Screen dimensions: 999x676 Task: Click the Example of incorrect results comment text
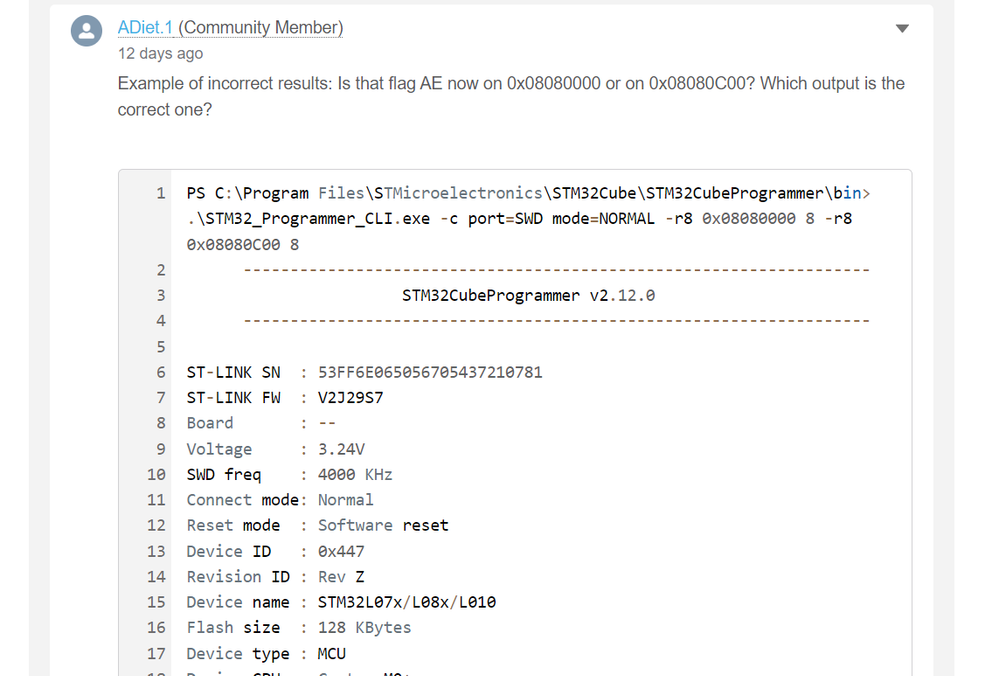coord(511,96)
